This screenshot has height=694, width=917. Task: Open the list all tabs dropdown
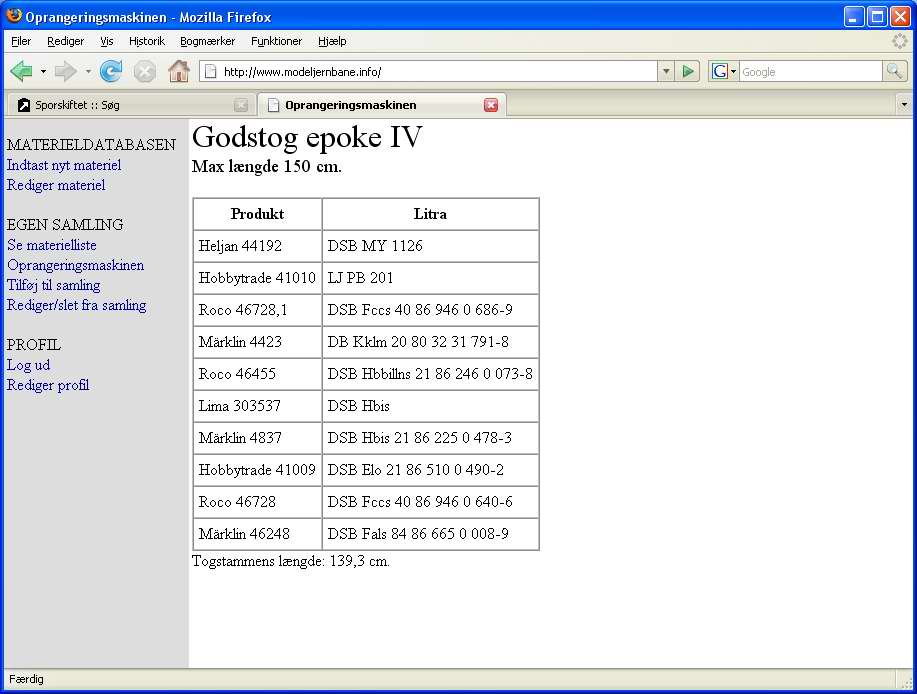(x=904, y=105)
